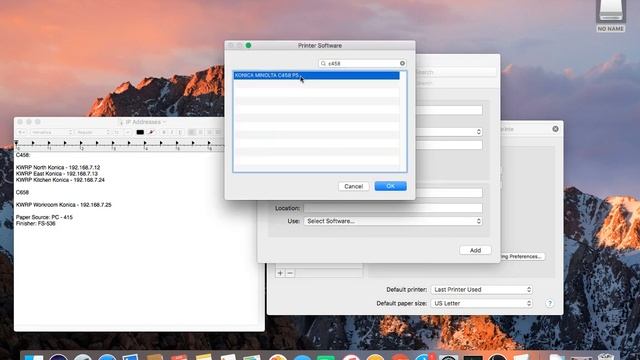Click the Add button in printer dialog

(475, 250)
